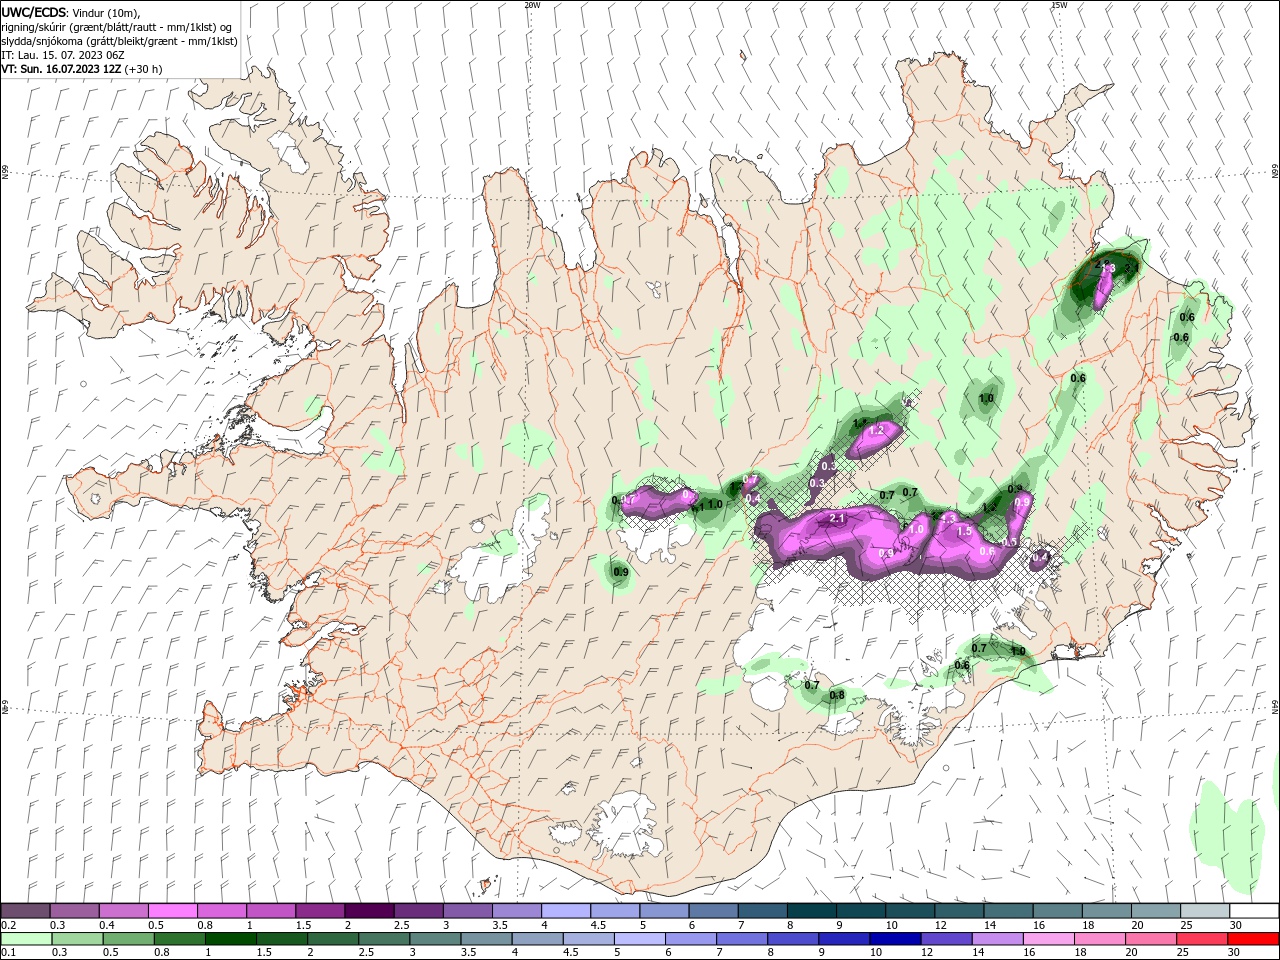Select the 'VT: Sun. 16.07.2023 12Z (+30 h)' line

[82, 69]
